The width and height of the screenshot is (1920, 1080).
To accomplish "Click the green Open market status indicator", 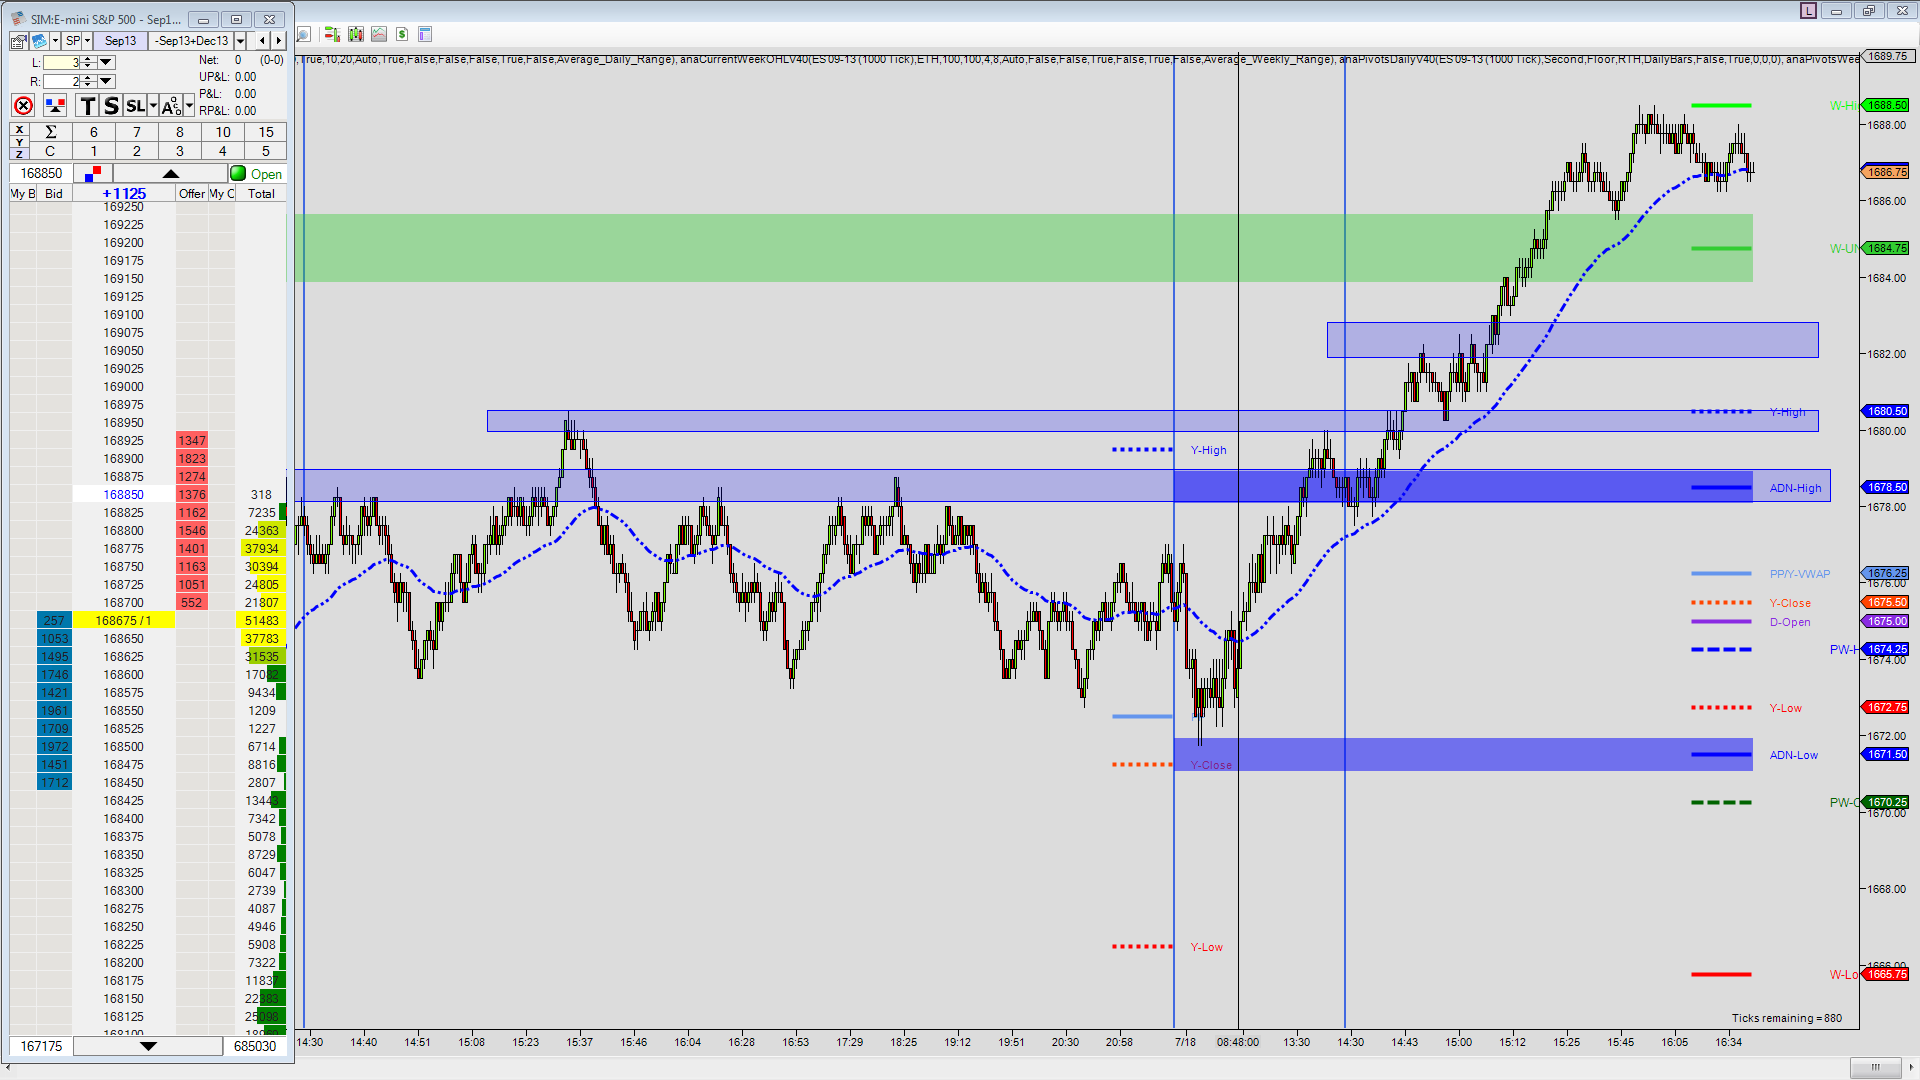I will click(x=257, y=174).
